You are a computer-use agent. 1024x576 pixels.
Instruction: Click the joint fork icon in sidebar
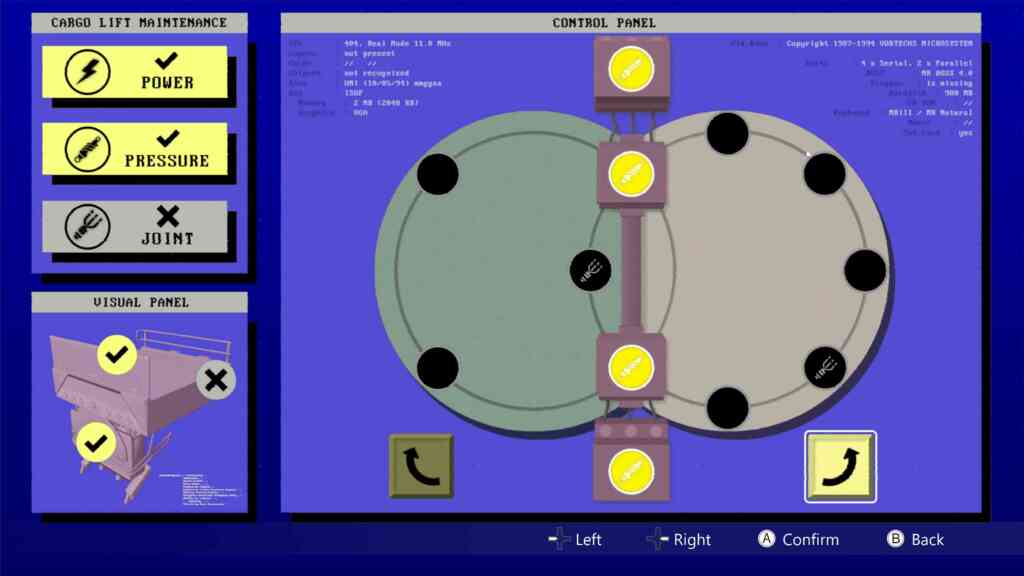(x=88, y=227)
